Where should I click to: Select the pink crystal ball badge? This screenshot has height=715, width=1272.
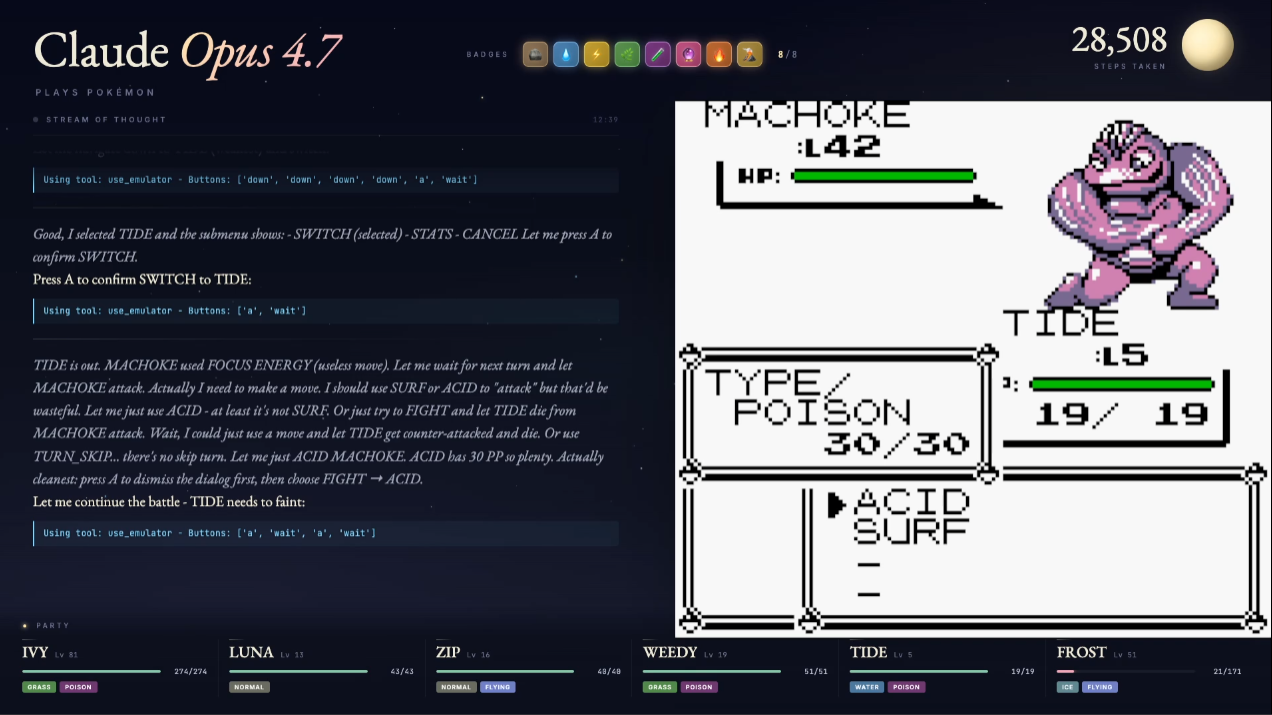click(688, 54)
